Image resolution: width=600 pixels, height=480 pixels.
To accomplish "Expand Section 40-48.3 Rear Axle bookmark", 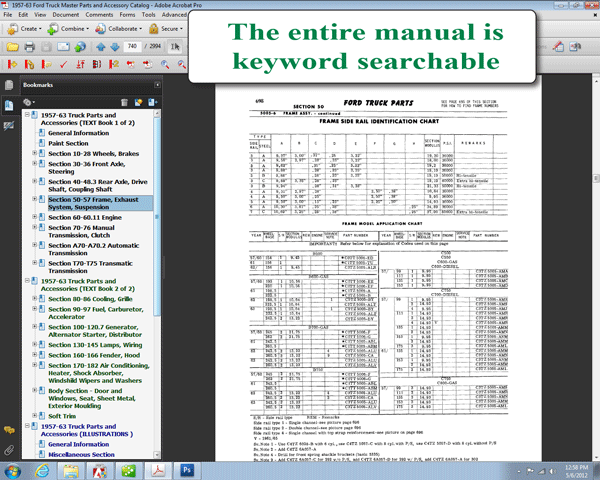I will click(34, 181).
